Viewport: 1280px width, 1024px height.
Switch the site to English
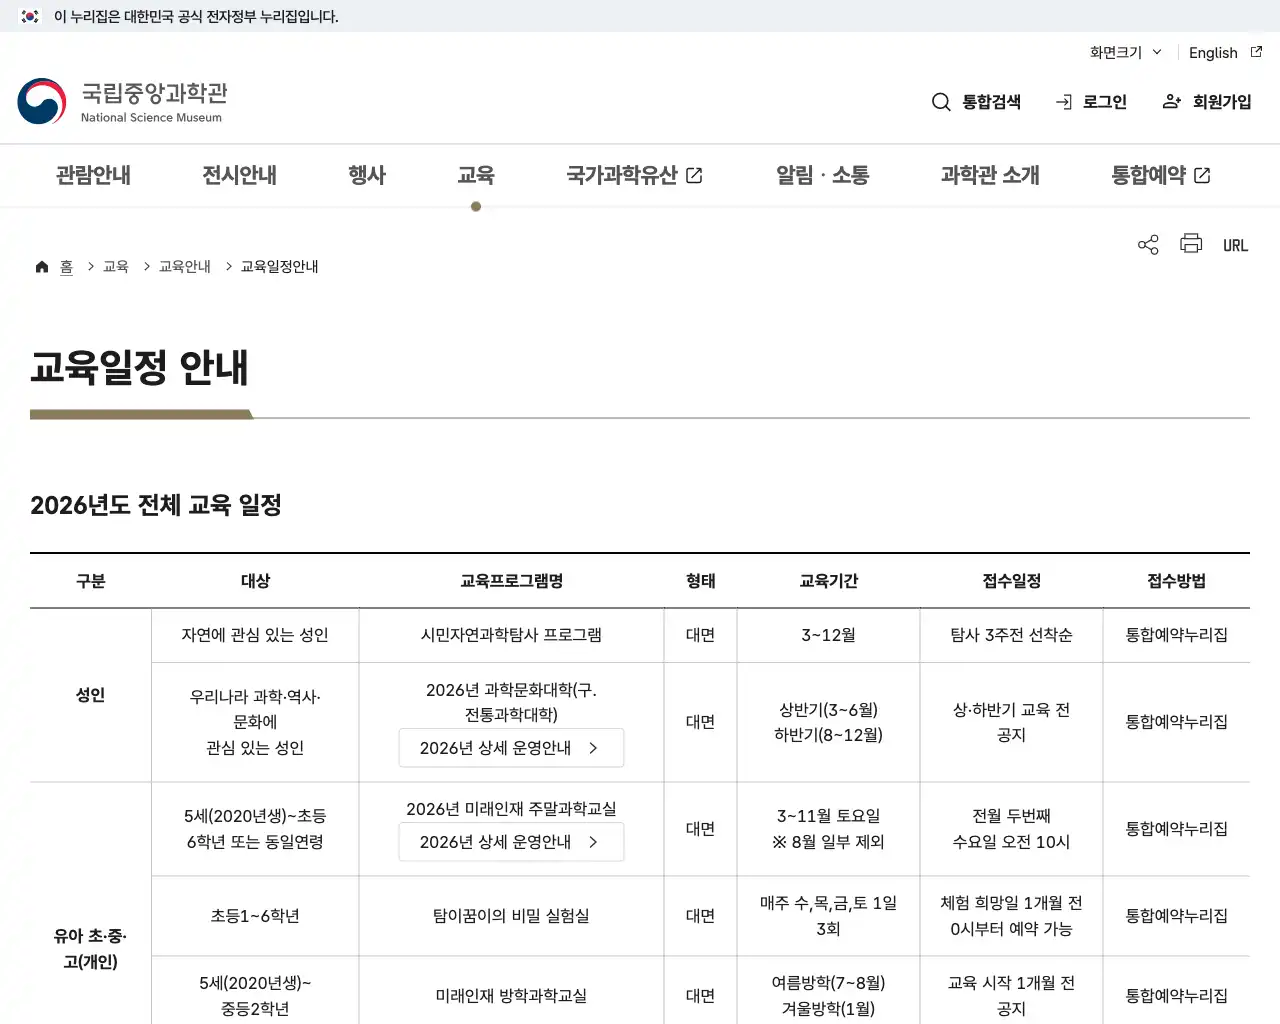click(x=1213, y=53)
